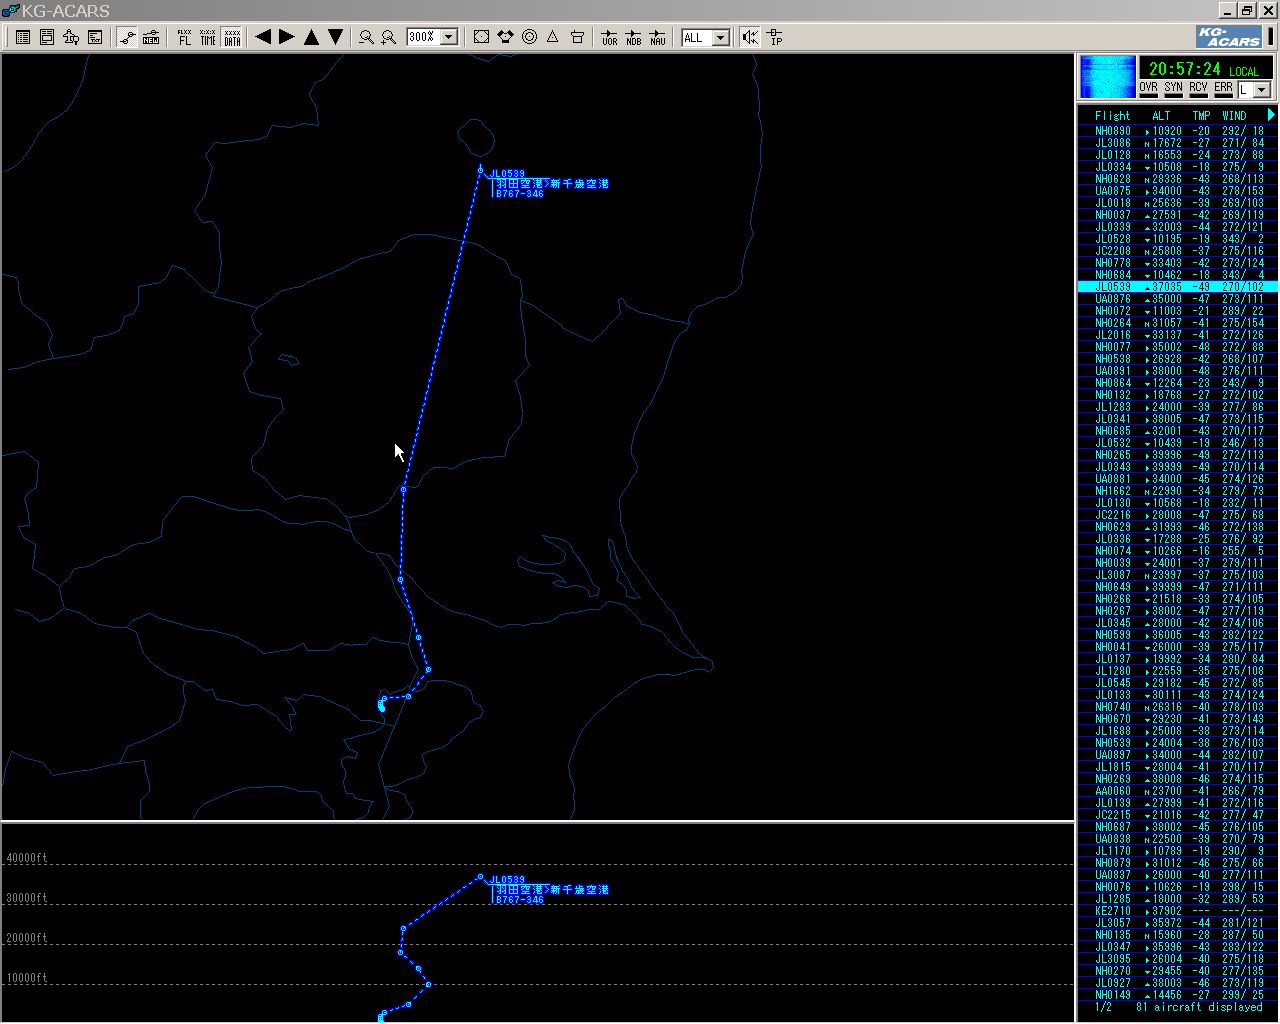Select flight JL0927 row
This screenshot has width=1280, height=1024.
pos(1177,983)
